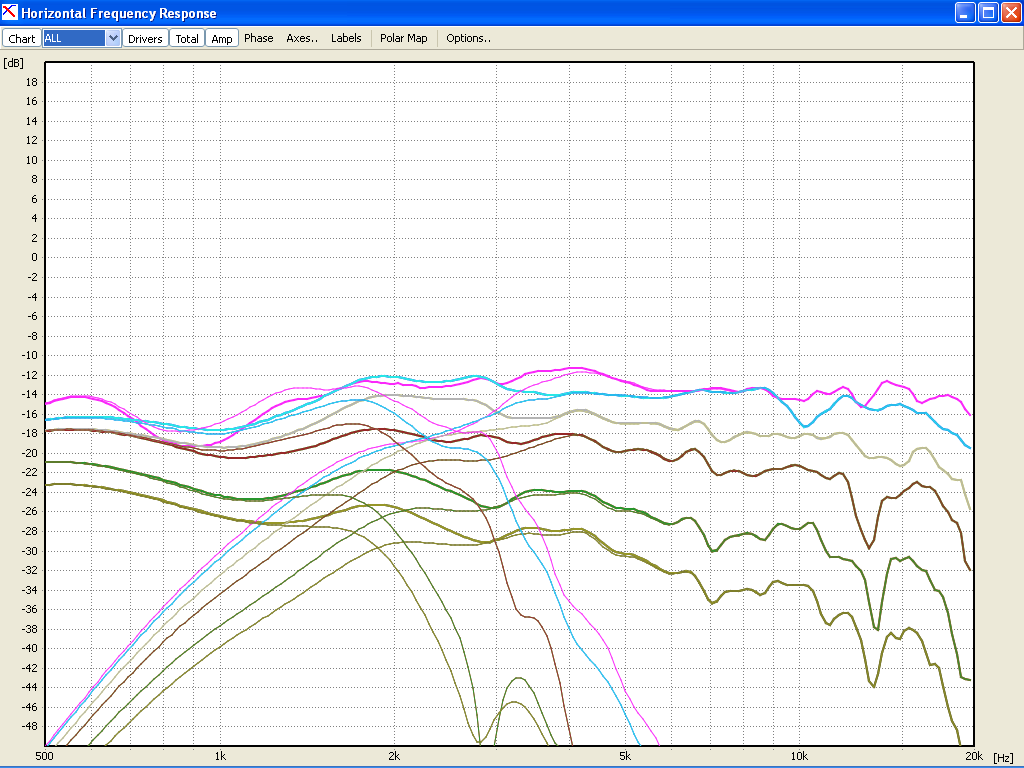The height and width of the screenshot is (768, 1024).
Task: Click the -48 dB axis value
Action: pyautogui.click(x=29, y=726)
